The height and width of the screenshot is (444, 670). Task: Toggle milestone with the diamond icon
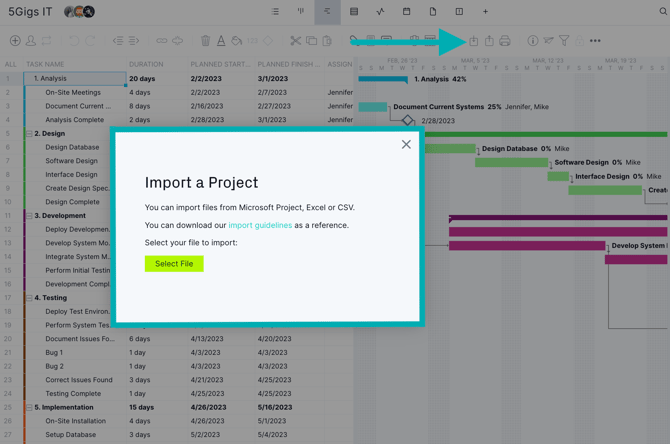coord(268,41)
